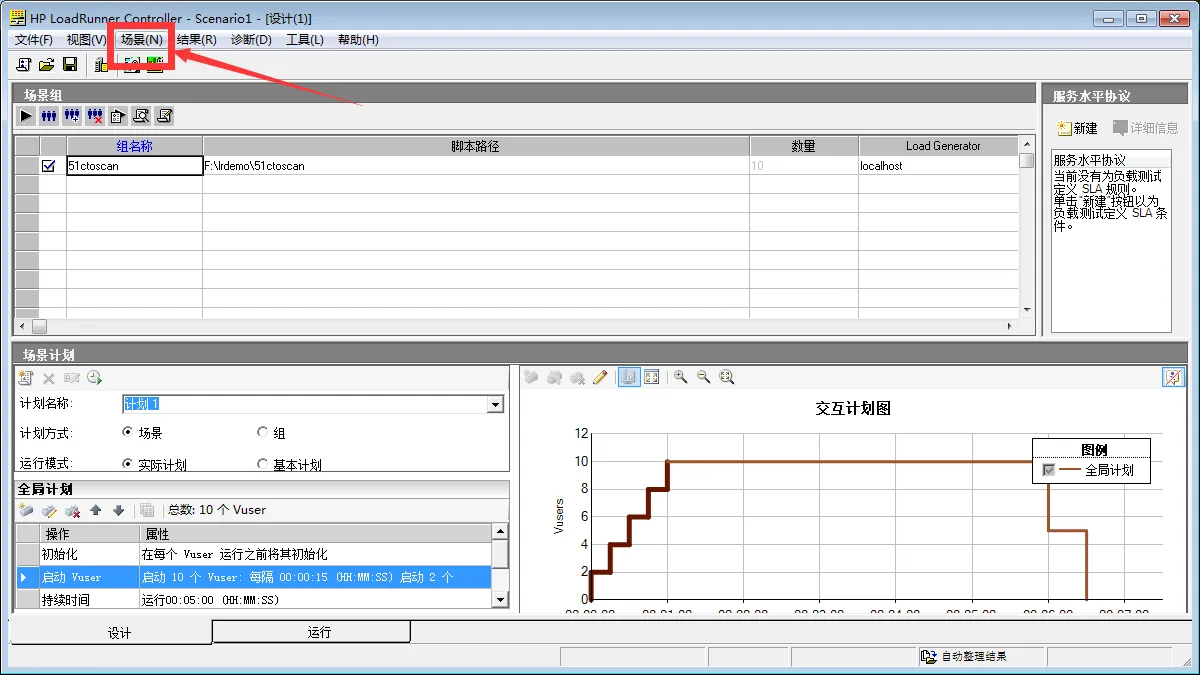Open the 场景(N) menu
Viewport: 1200px width, 675px height.
pyautogui.click(x=142, y=40)
